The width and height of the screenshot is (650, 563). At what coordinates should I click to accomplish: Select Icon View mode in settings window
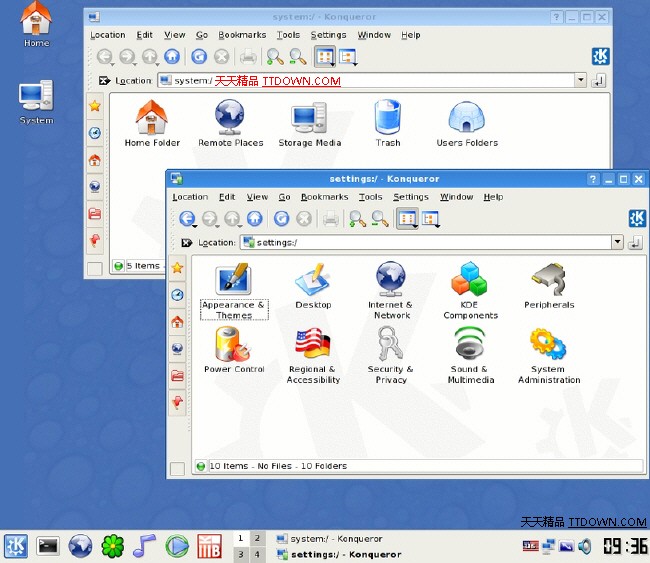[407, 218]
